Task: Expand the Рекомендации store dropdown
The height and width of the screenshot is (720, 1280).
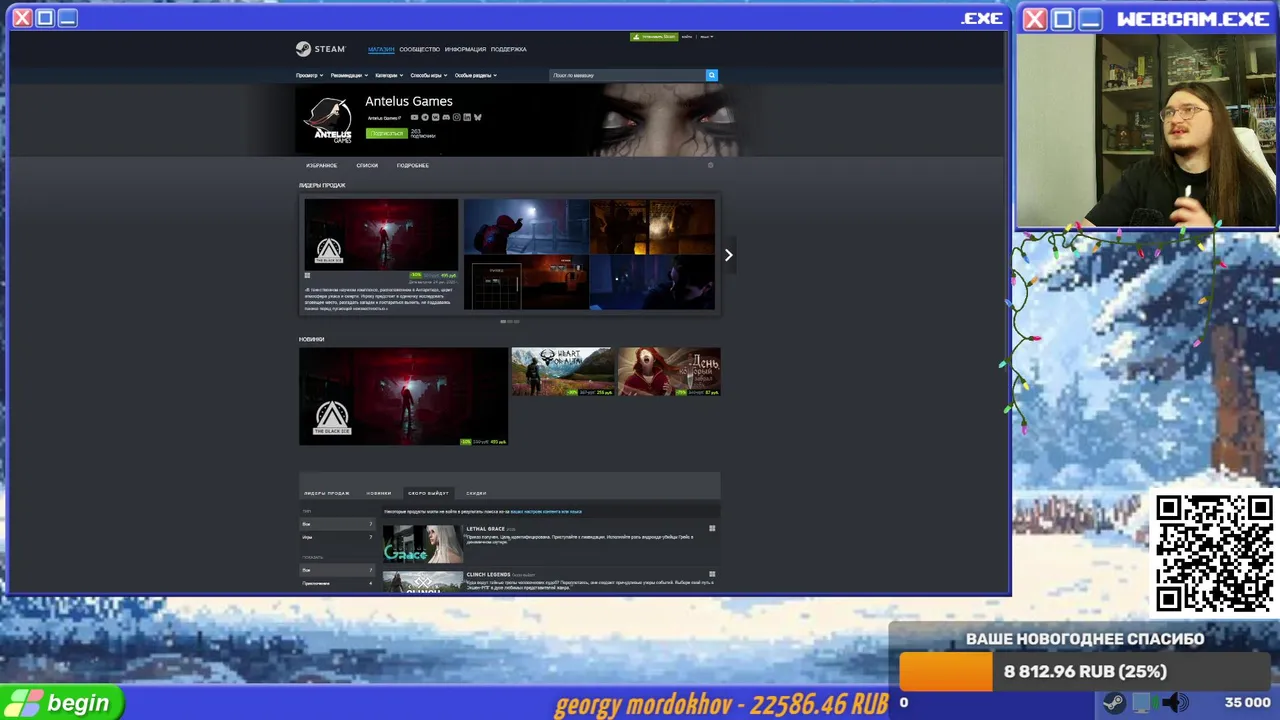Action: pyautogui.click(x=349, y=75)
